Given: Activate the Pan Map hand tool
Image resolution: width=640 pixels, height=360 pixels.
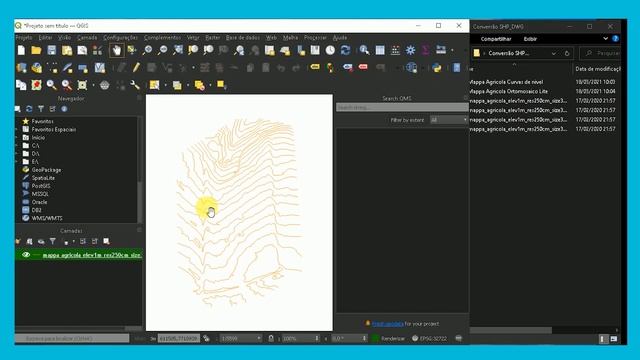Looking at the screenshot, I should pos(117,50).
